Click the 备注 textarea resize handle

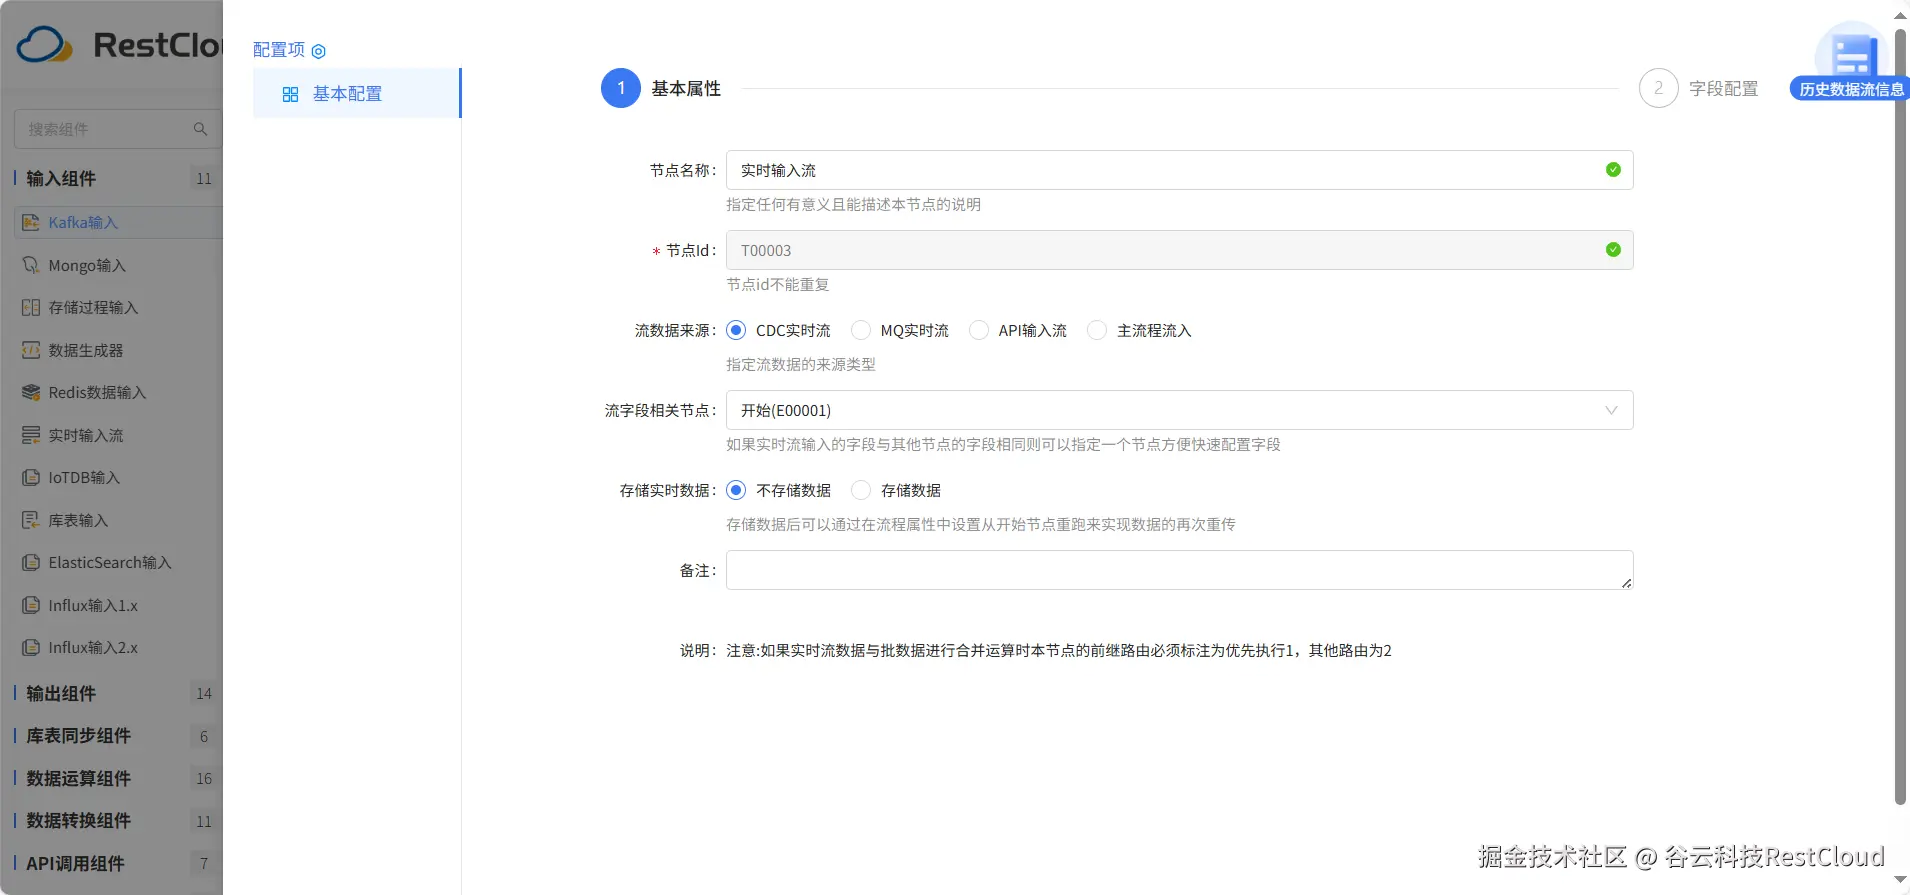pos(1627,583)
